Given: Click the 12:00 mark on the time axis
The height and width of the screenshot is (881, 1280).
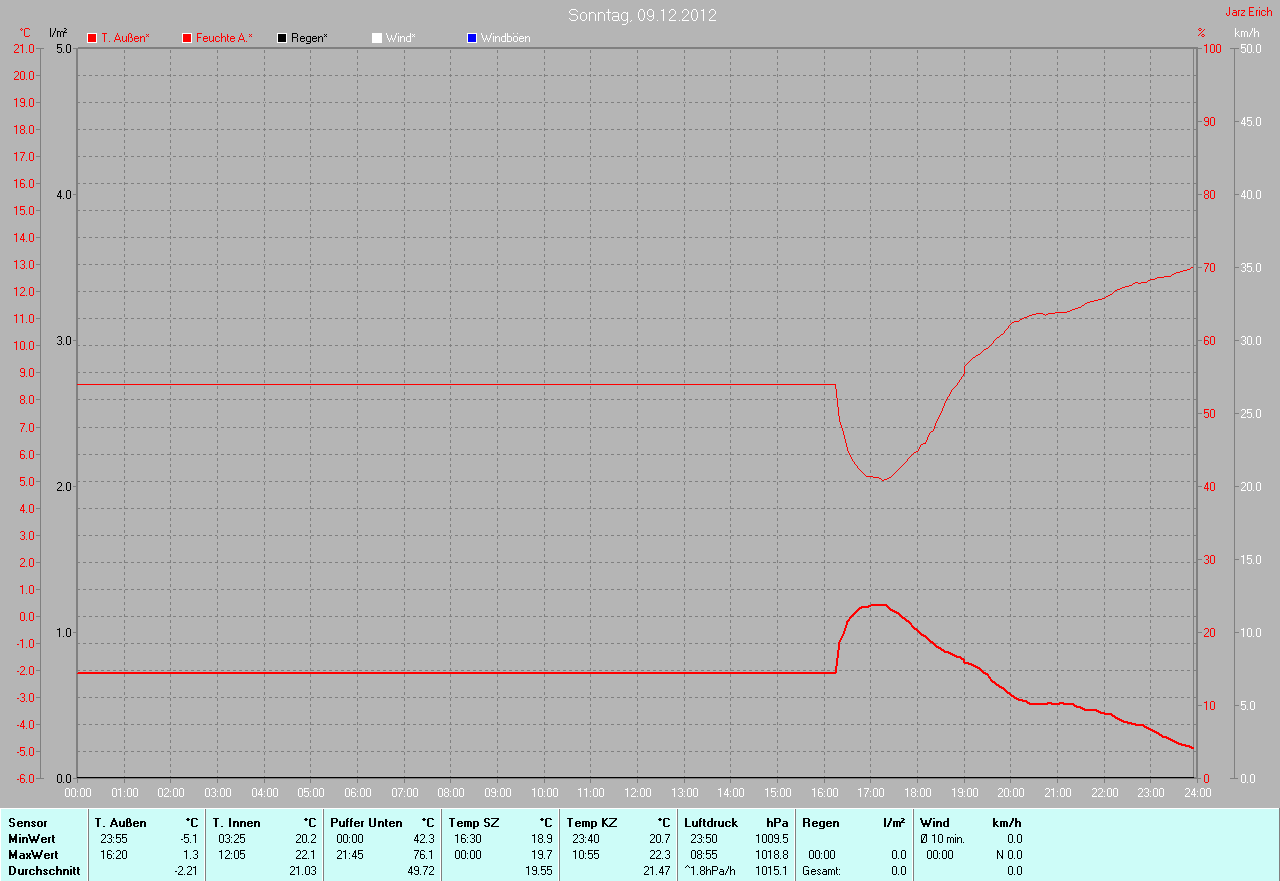Looking at the screenshot, I should click(x=637, y=793).
